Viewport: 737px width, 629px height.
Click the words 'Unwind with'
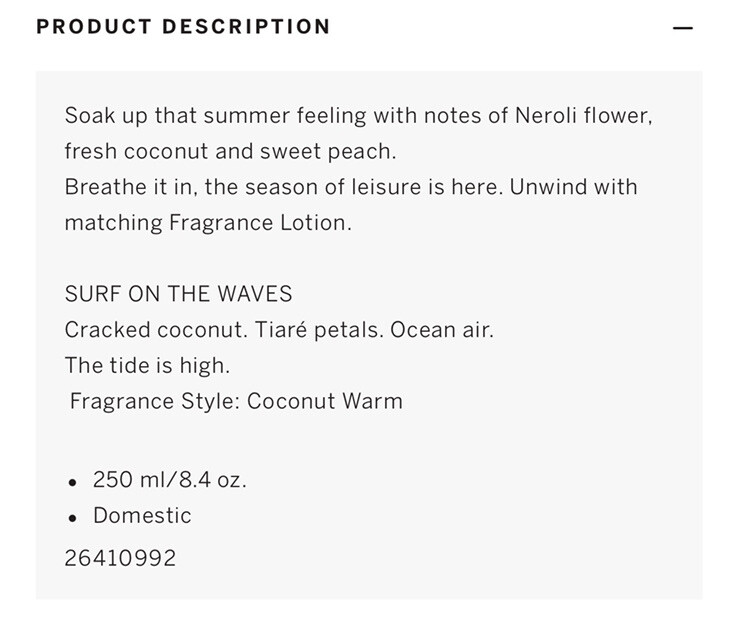(x=573, y=187)
